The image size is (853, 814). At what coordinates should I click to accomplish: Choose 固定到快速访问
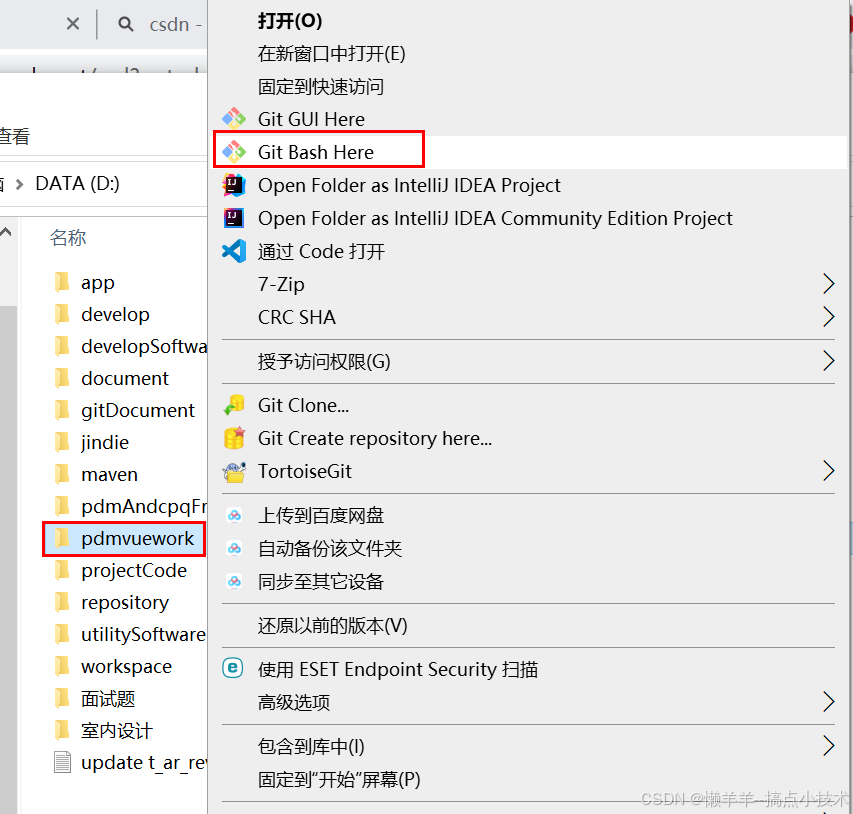tap(320, 87)
